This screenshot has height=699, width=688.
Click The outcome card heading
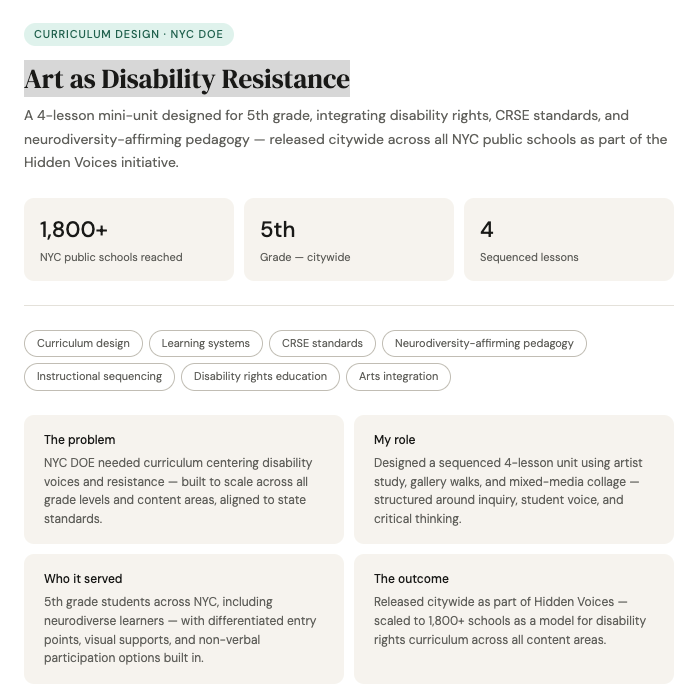[411, 579]
